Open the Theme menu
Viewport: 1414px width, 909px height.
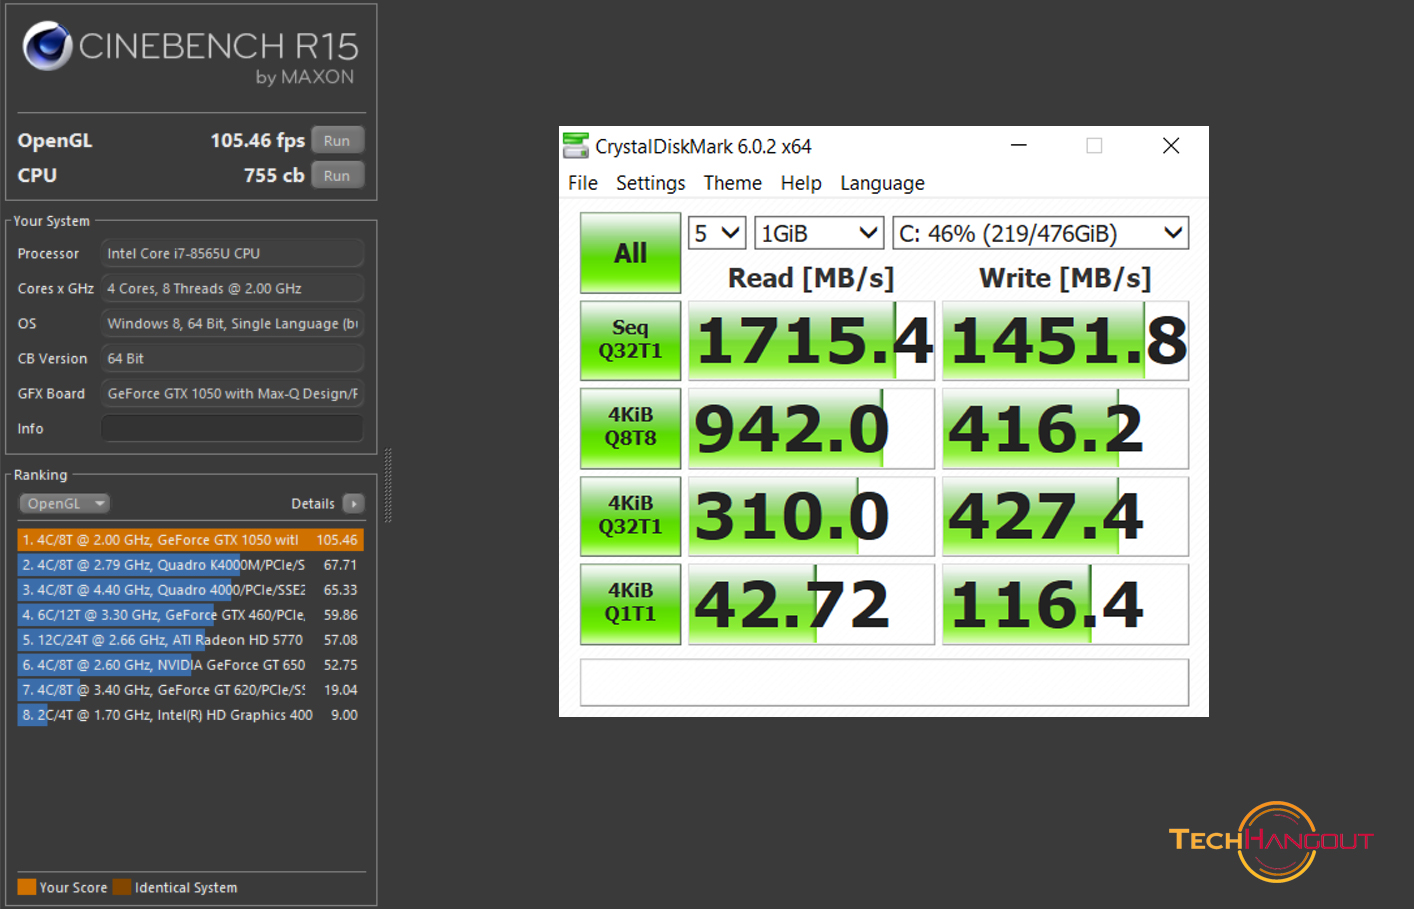tap(733, 183)
